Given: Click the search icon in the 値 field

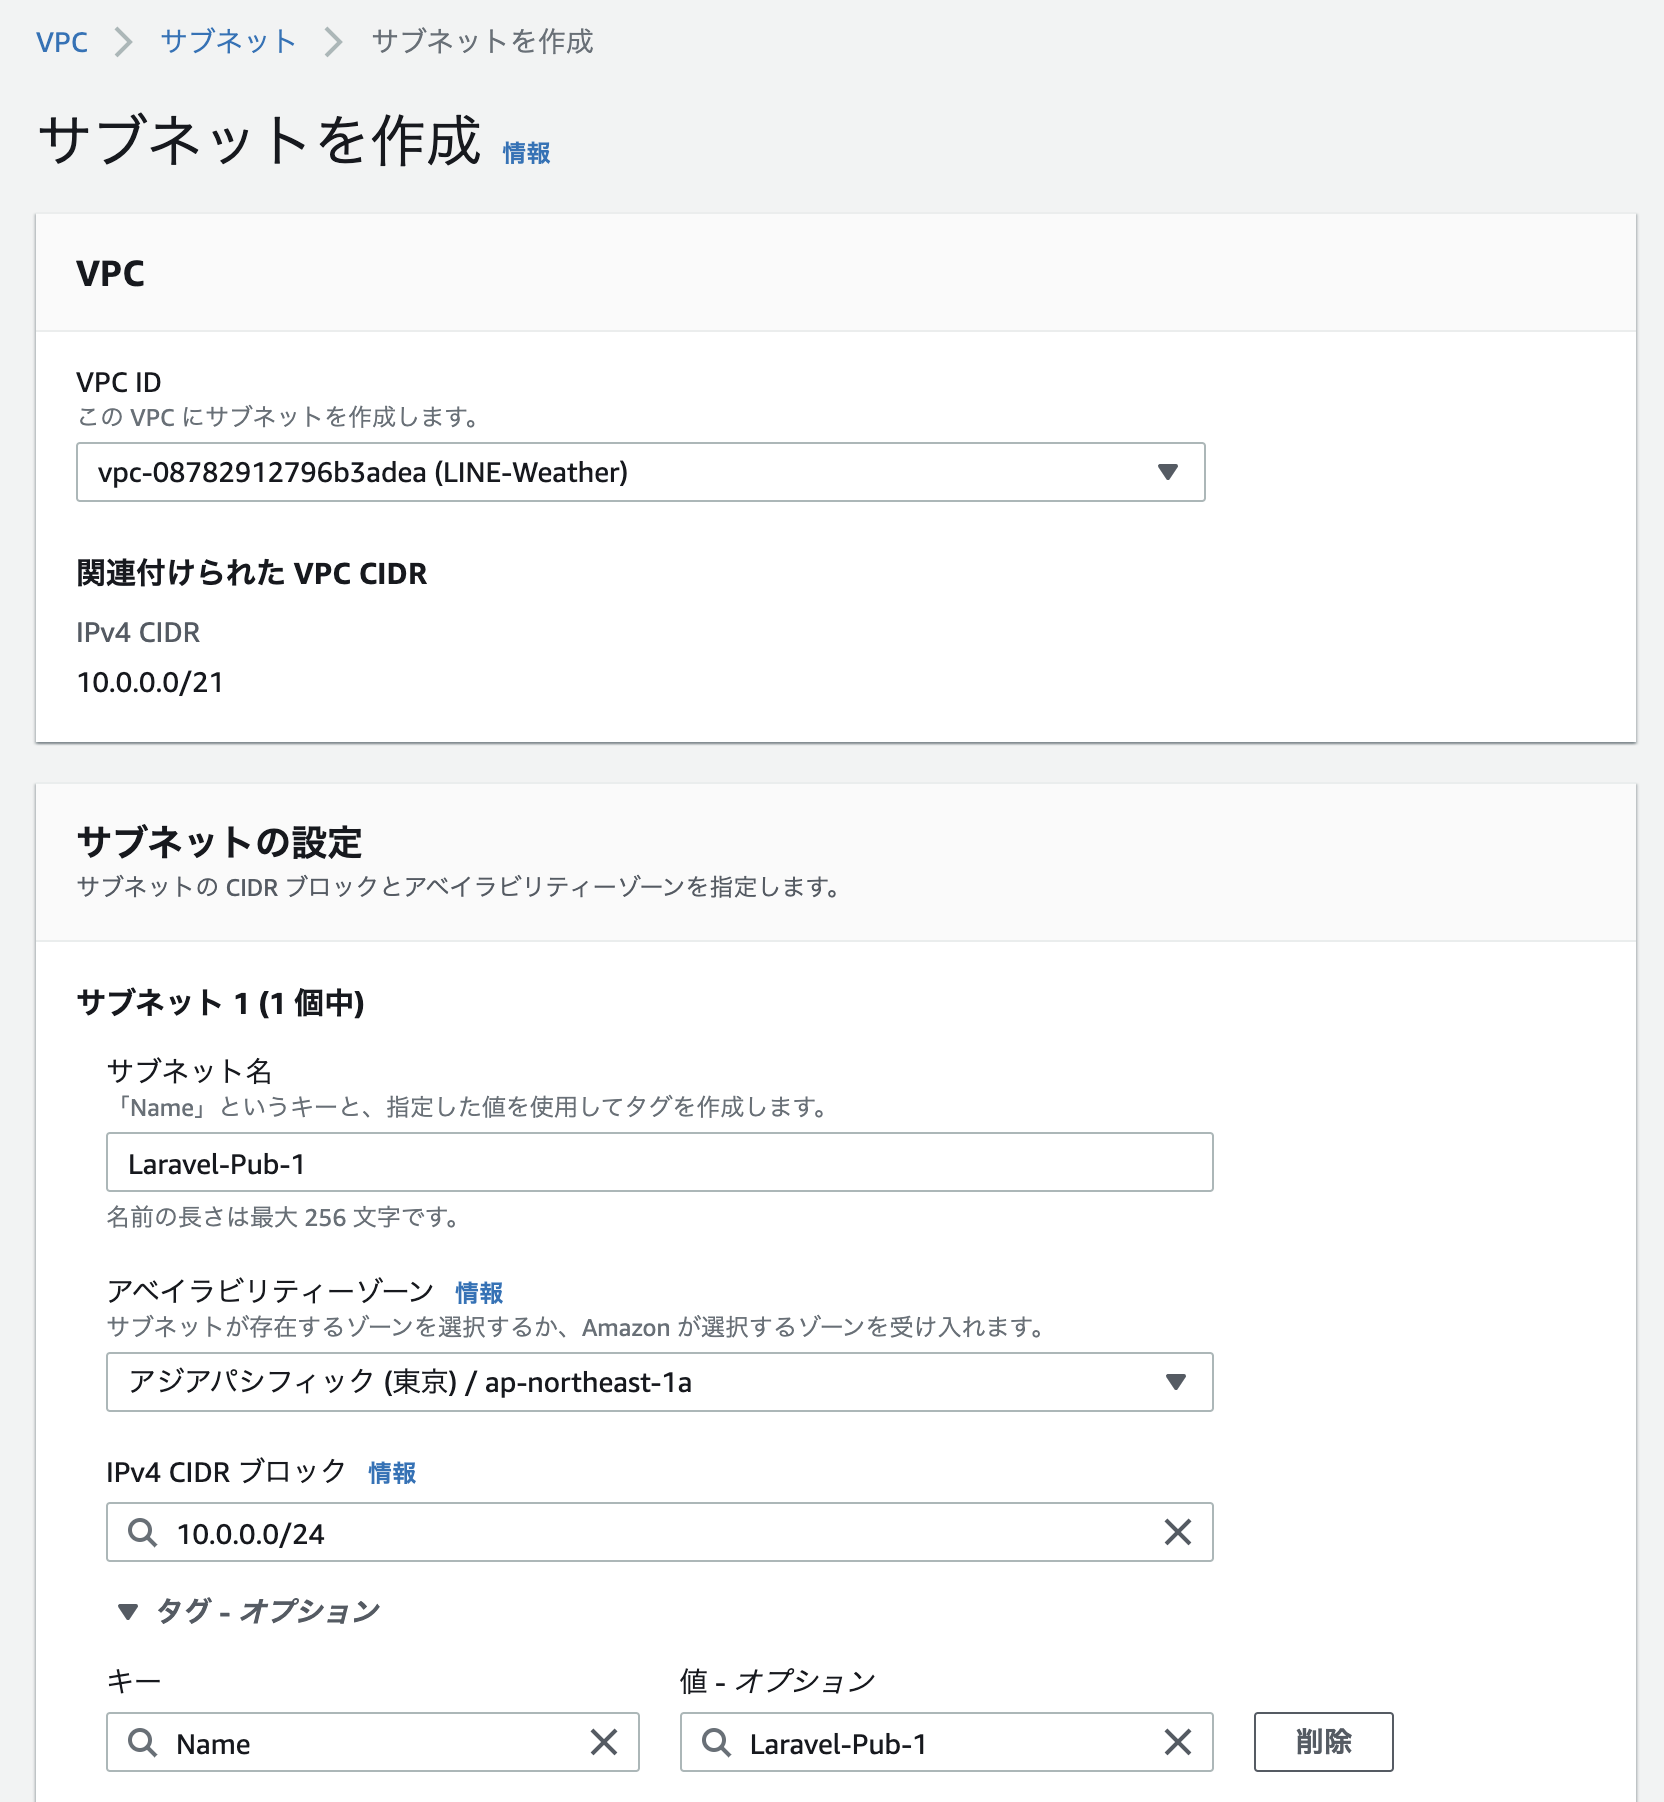Looking at the screenshot, I should [716, 1743].
